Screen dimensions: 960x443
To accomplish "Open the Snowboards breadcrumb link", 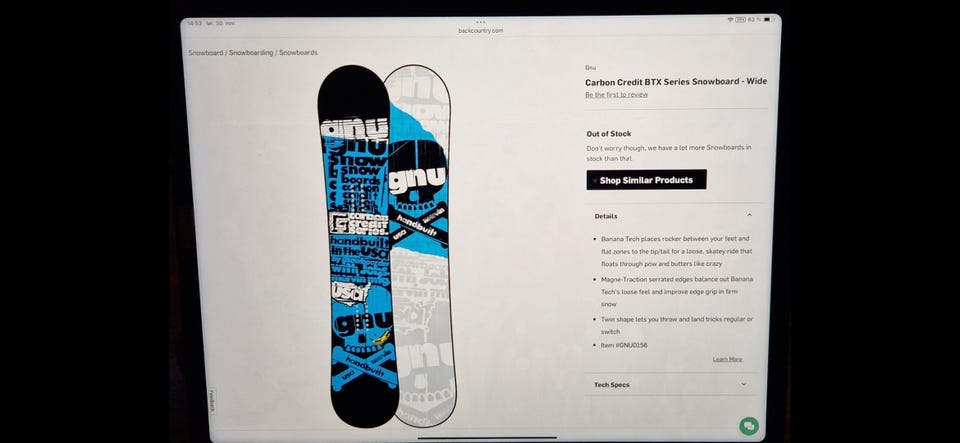I will [298, 53].
